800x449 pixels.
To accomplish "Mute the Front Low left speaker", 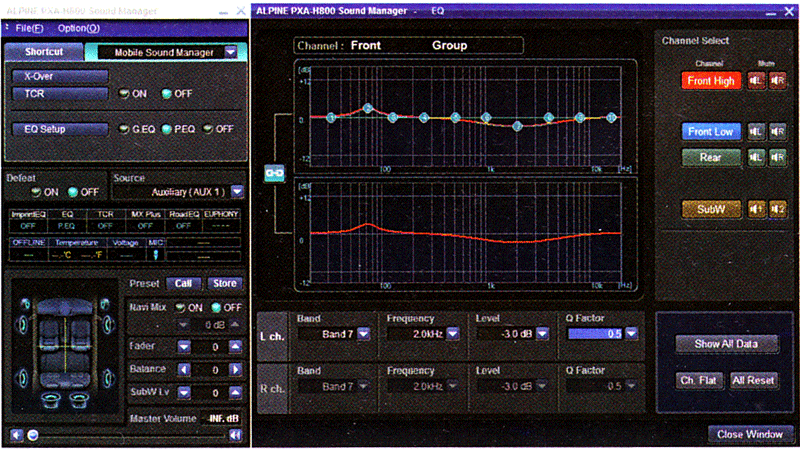I will tap(755, 131).
